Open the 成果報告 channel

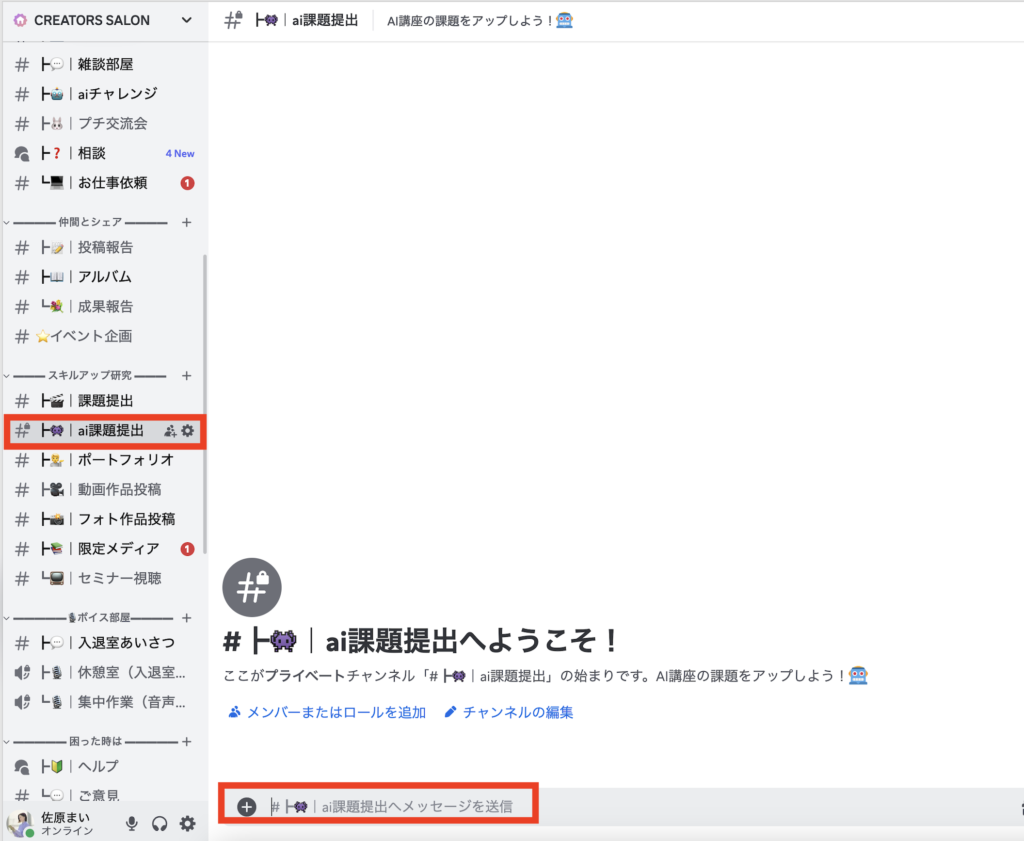[x=104, y=306]
